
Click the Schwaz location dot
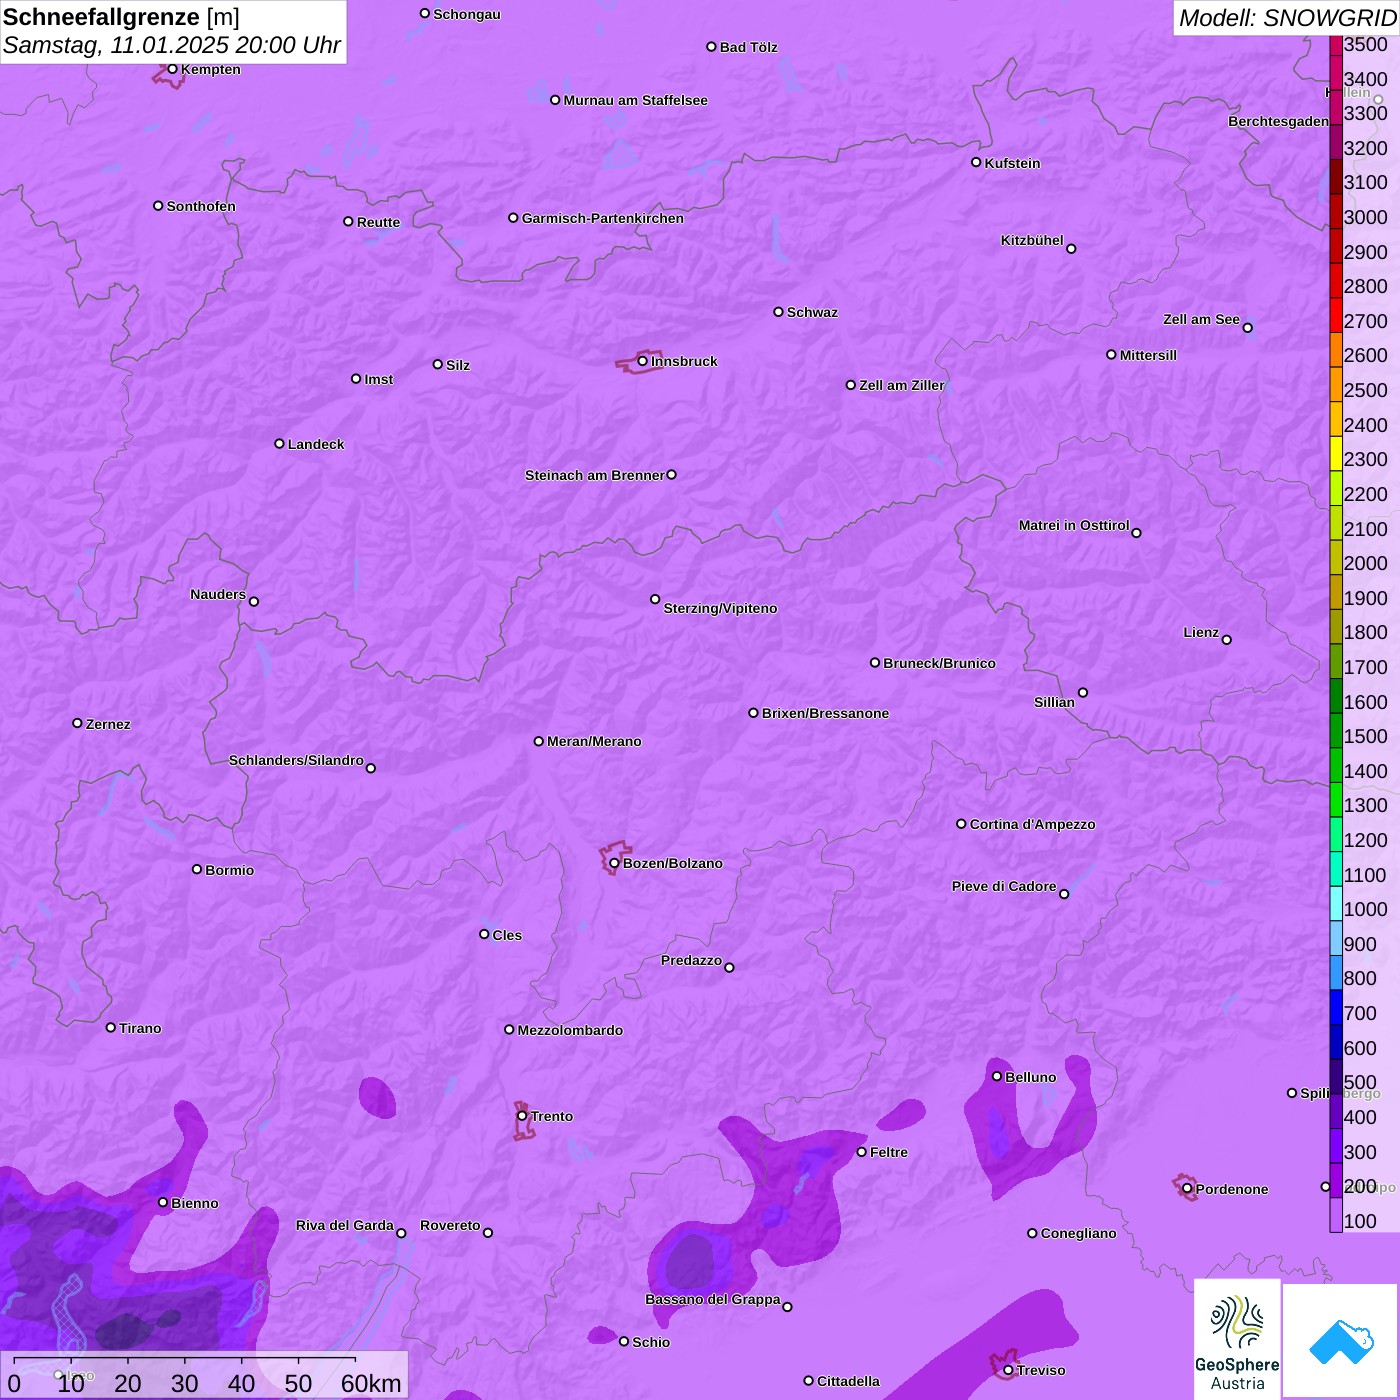(778, 312)
